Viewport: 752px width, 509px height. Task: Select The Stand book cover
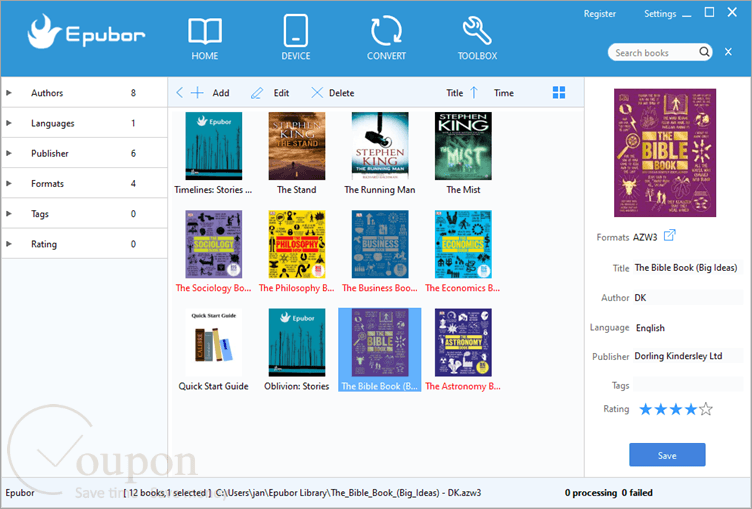click(x=297, y=146)
